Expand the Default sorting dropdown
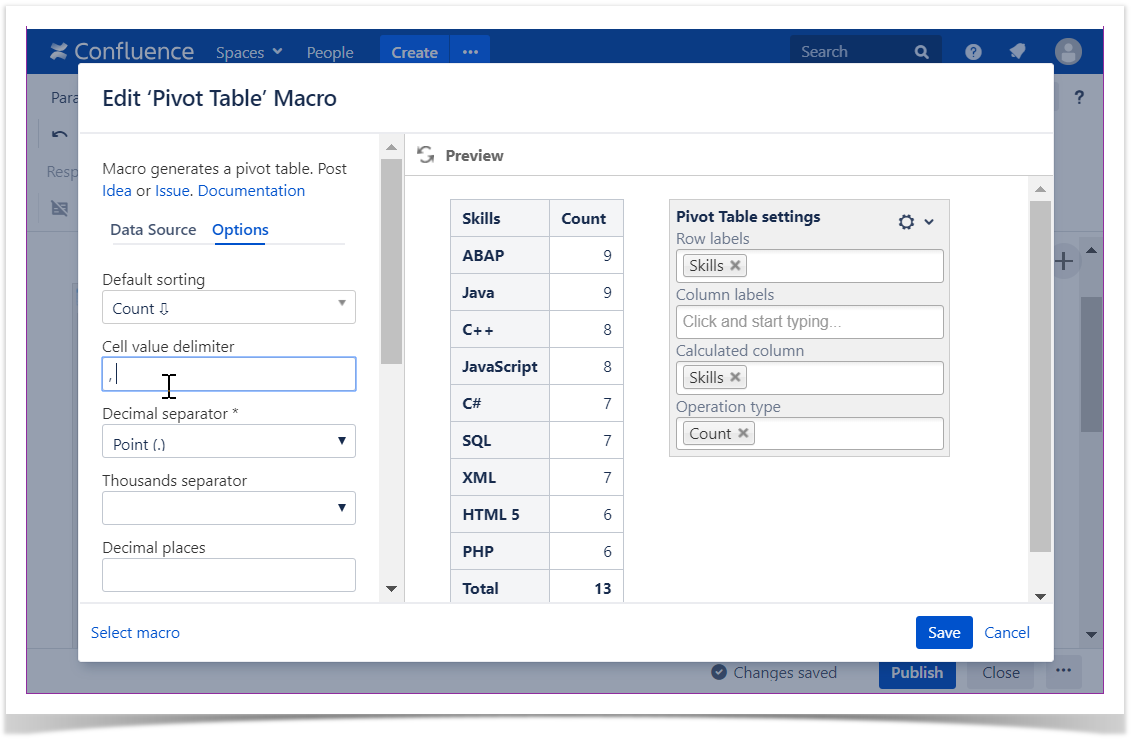The height and width of the screenshot is (743, 1138). 229,308
